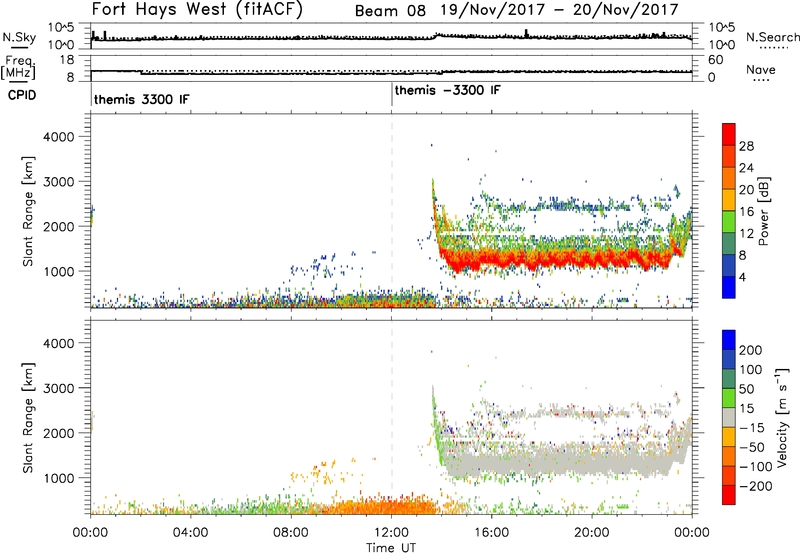
Task: Click the '200' value on the Velocity colorbar
Action: coord(751,350)
